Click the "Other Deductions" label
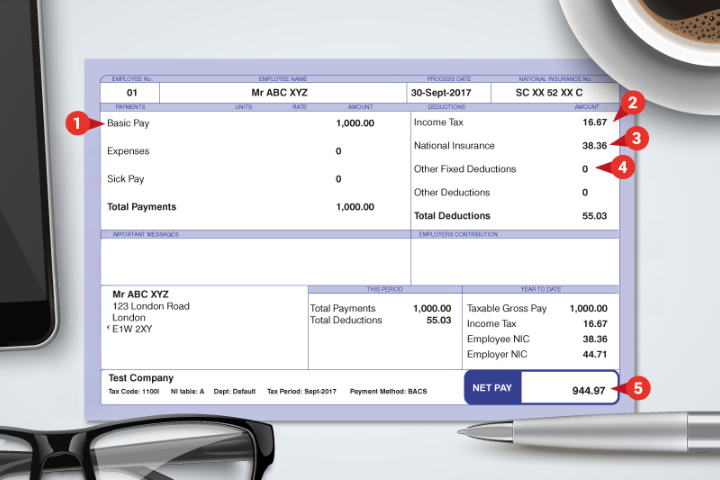The width and height of the screenshot is (720, 480). (452, 192)
